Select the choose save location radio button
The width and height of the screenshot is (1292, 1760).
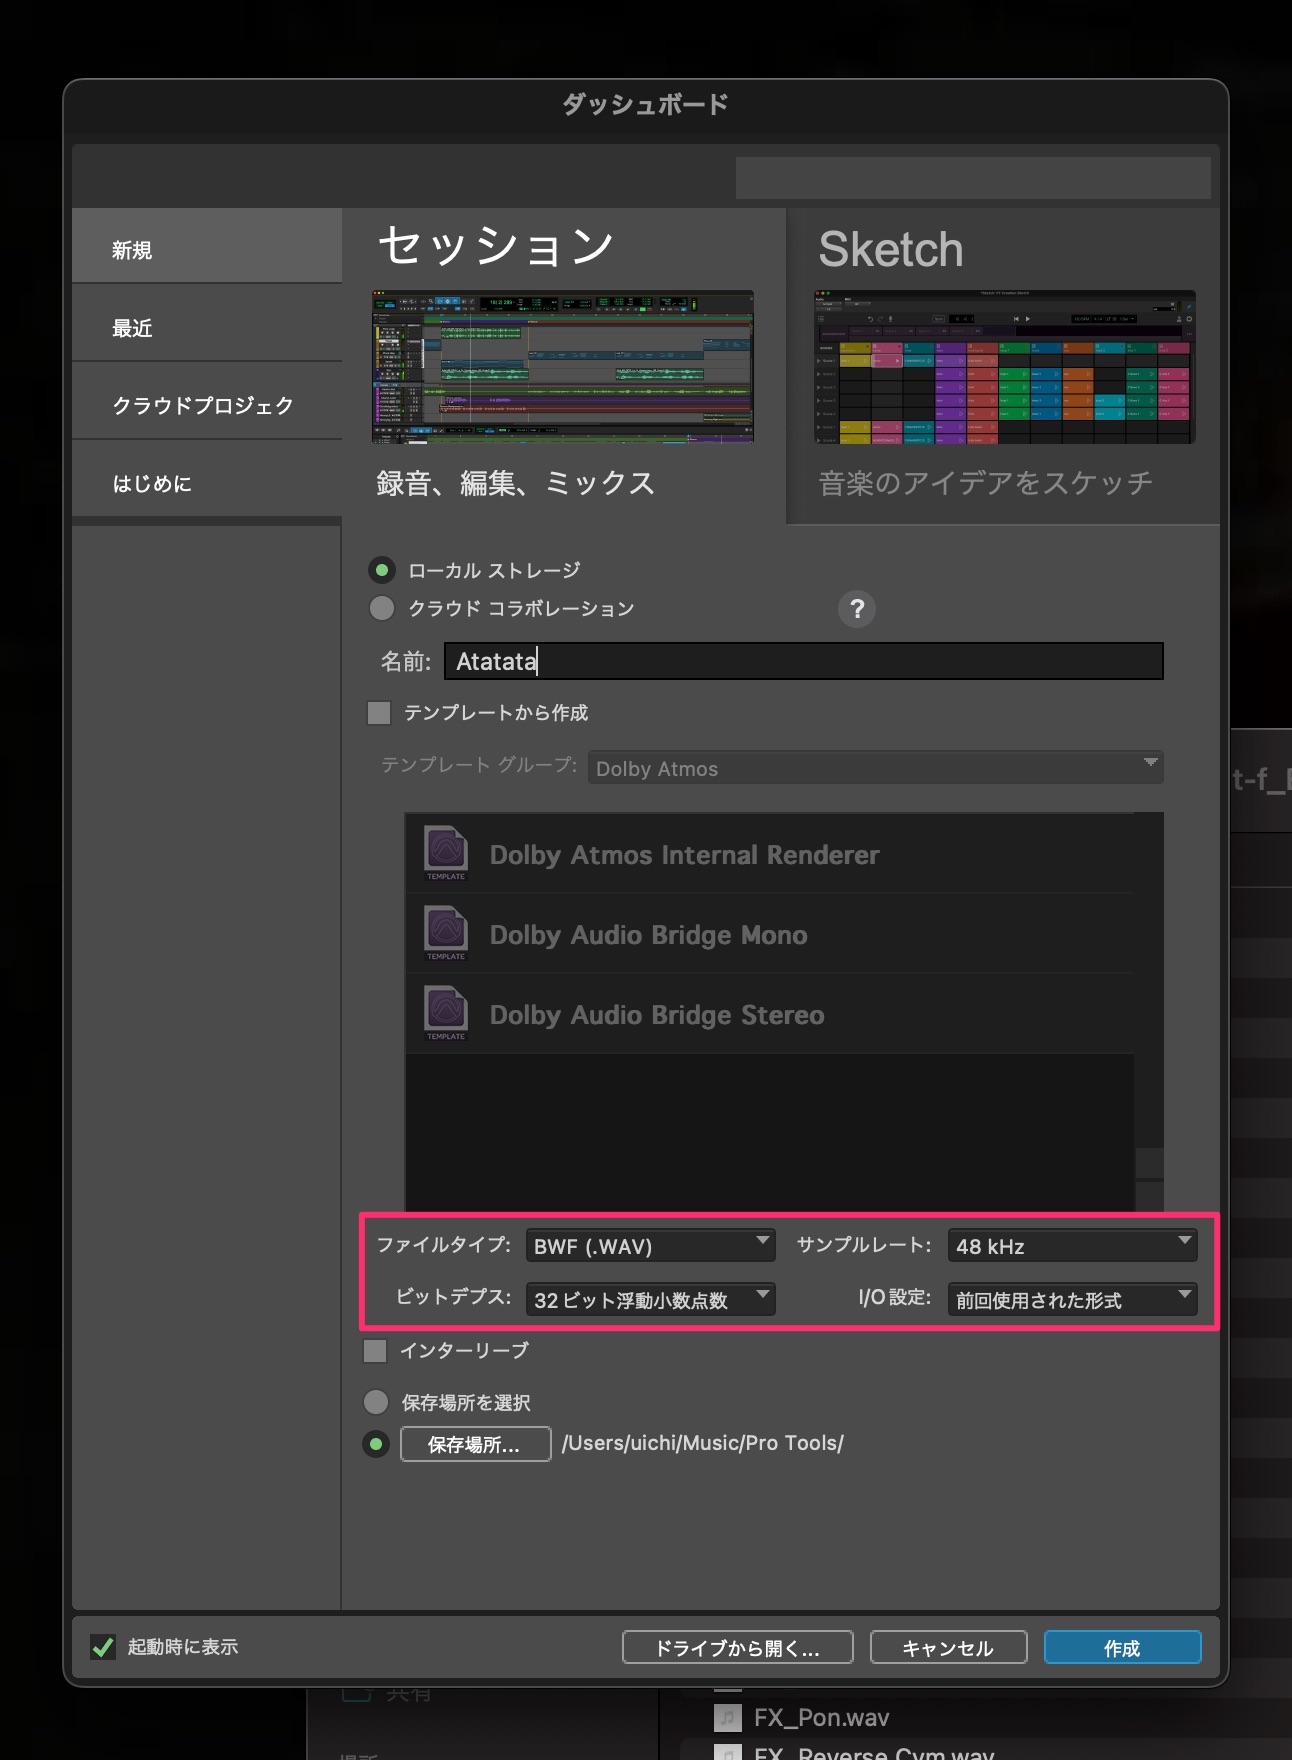[x=376, y=1402]
